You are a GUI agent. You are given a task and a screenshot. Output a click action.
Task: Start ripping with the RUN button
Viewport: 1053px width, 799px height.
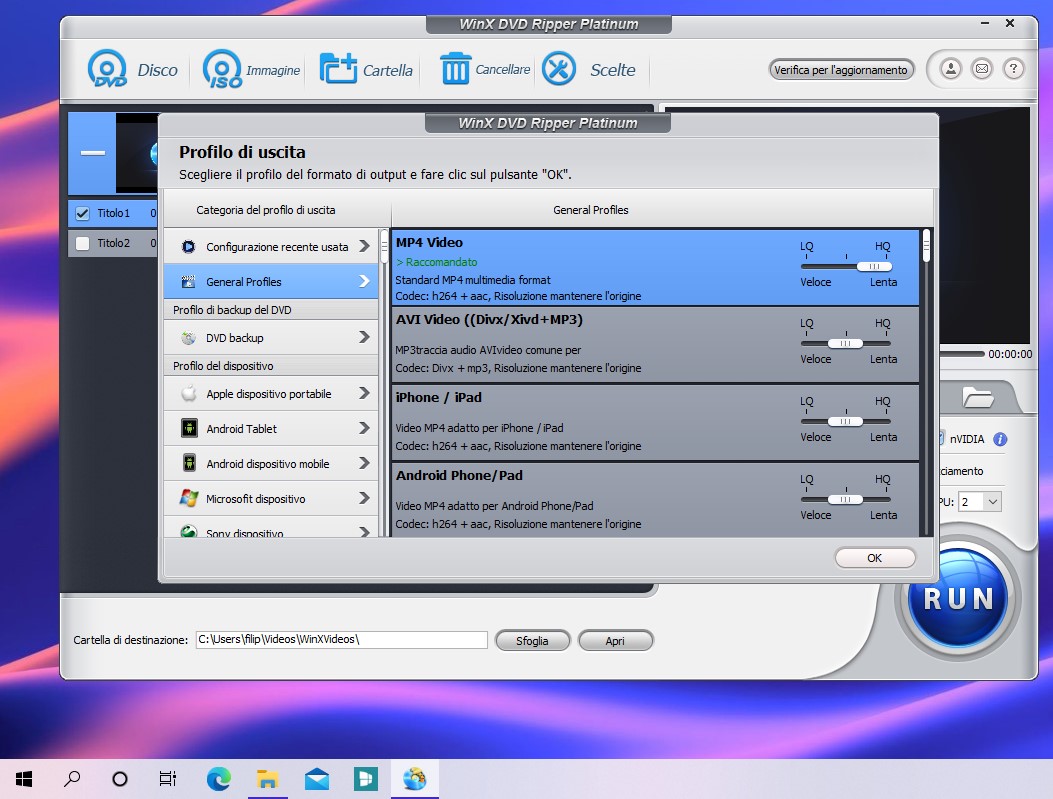click(958, 598)
